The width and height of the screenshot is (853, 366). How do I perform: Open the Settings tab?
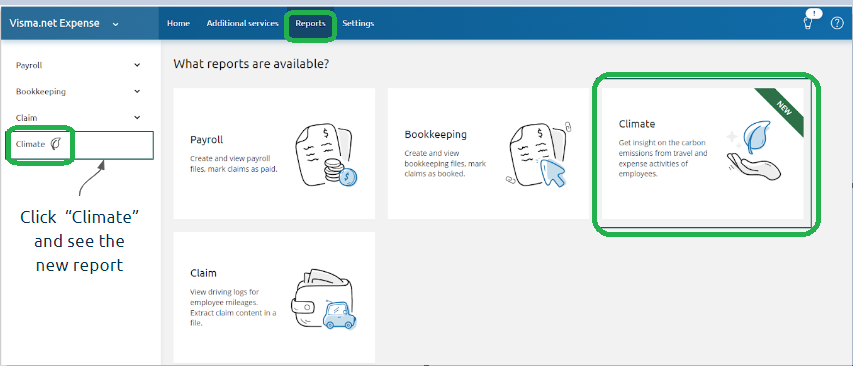point(358,23)
